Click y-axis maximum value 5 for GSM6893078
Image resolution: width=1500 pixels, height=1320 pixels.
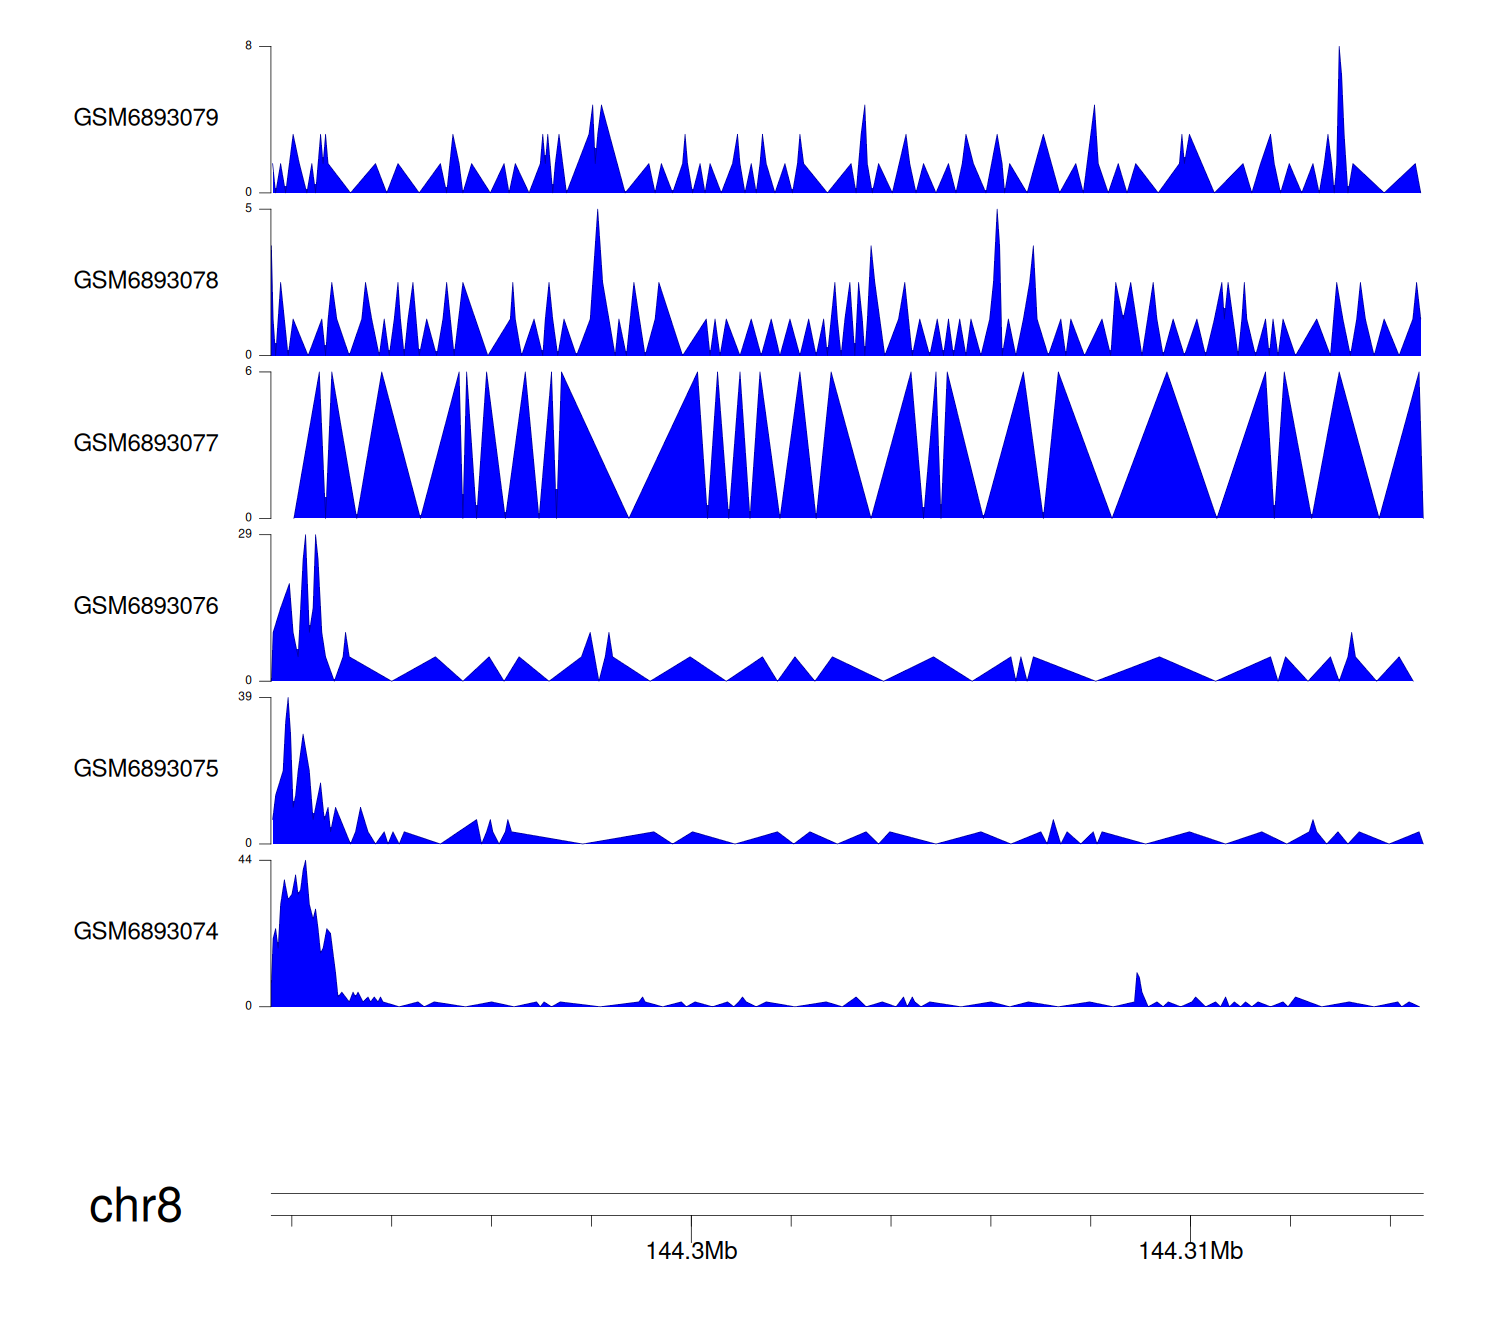pos(249,209)
